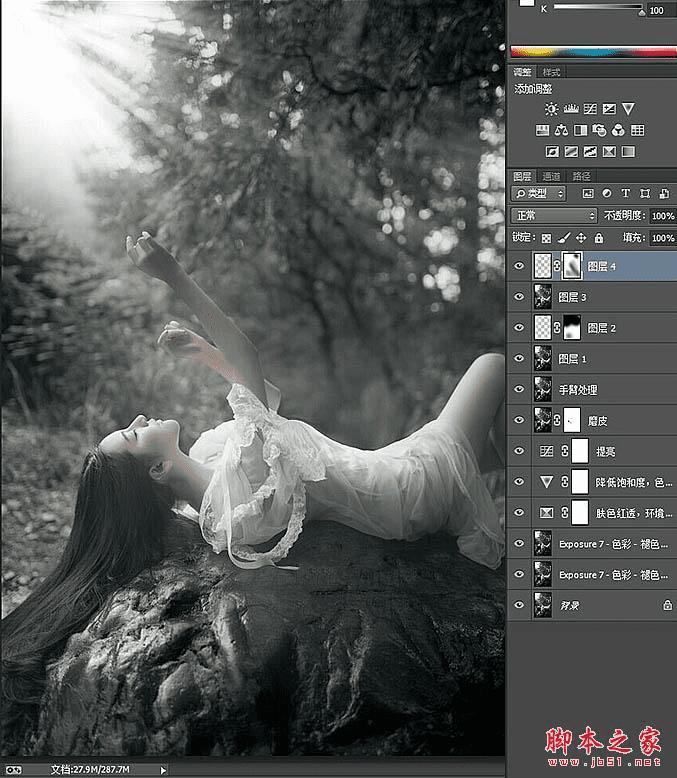This screenshot has width=677, height=778.
Task: Select Exposure 7 layer directly above 背景
Action: pos(592,574)
